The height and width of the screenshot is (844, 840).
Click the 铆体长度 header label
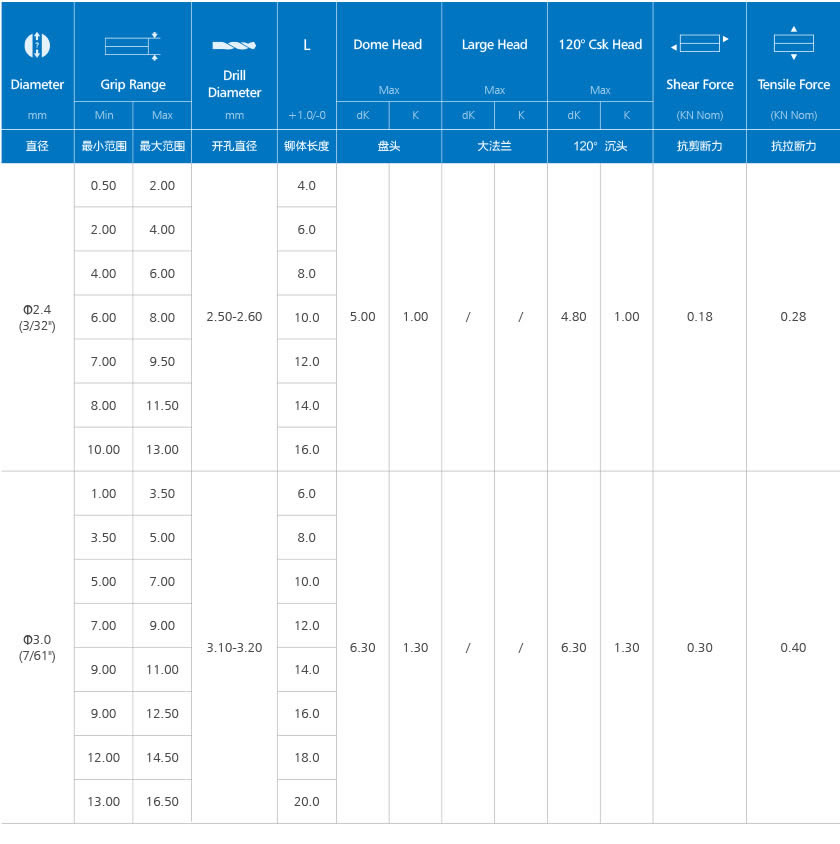(x=307, y=146)
